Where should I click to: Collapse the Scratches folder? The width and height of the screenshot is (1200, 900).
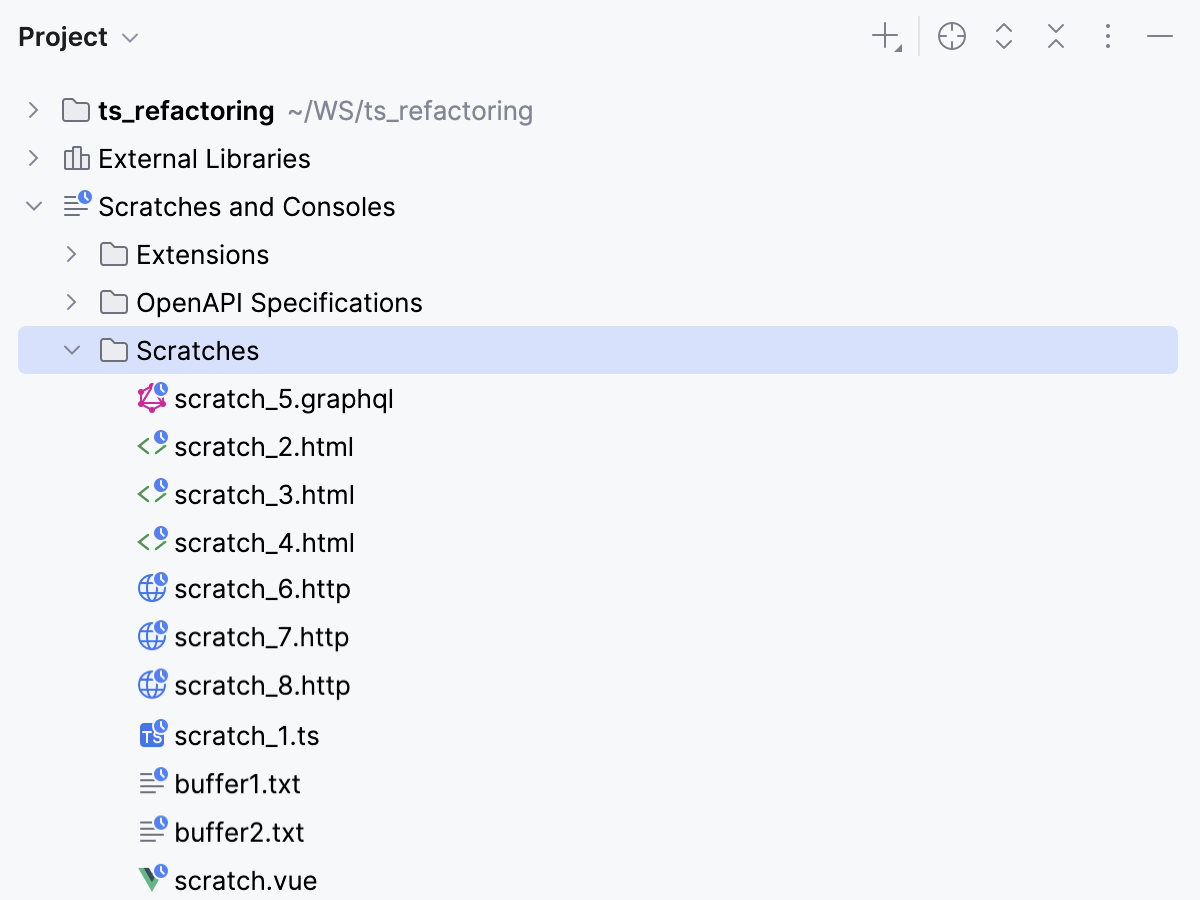click(71, 350)
